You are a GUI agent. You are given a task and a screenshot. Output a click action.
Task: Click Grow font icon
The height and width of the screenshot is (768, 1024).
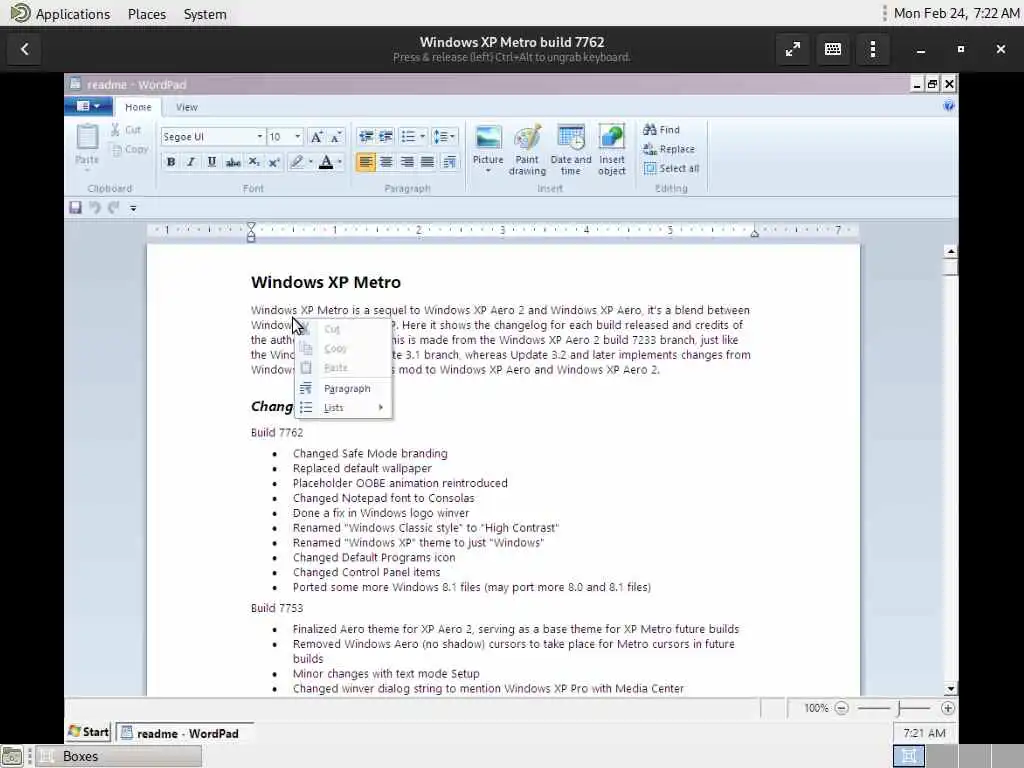(x=316, y=136)
